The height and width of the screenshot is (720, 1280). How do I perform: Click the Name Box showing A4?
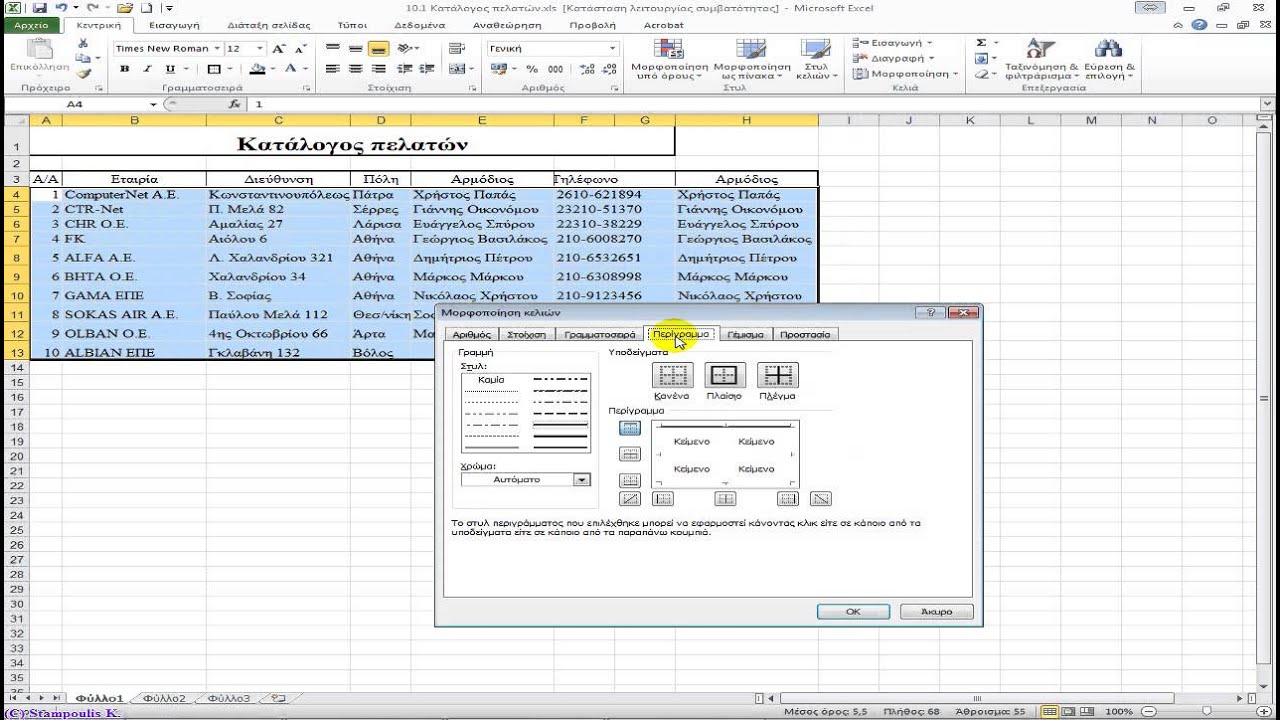[x=75, y=104]
